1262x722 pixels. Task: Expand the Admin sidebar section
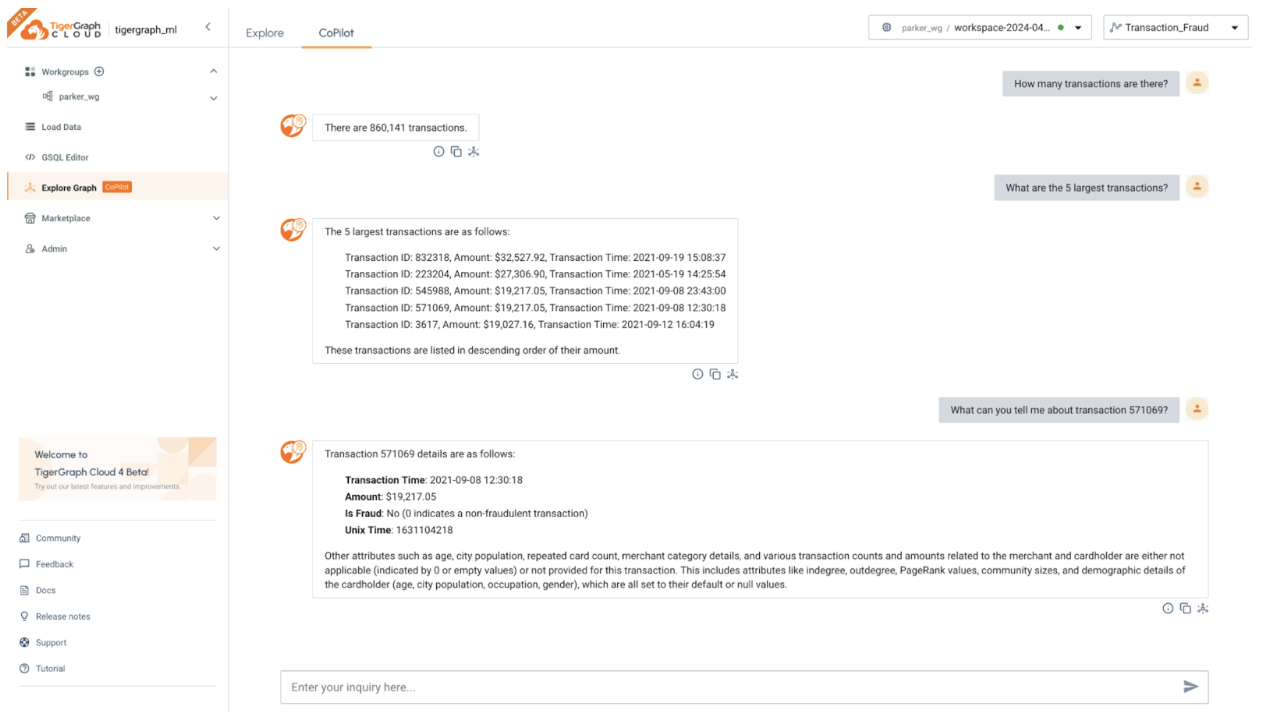click(216, 248)
